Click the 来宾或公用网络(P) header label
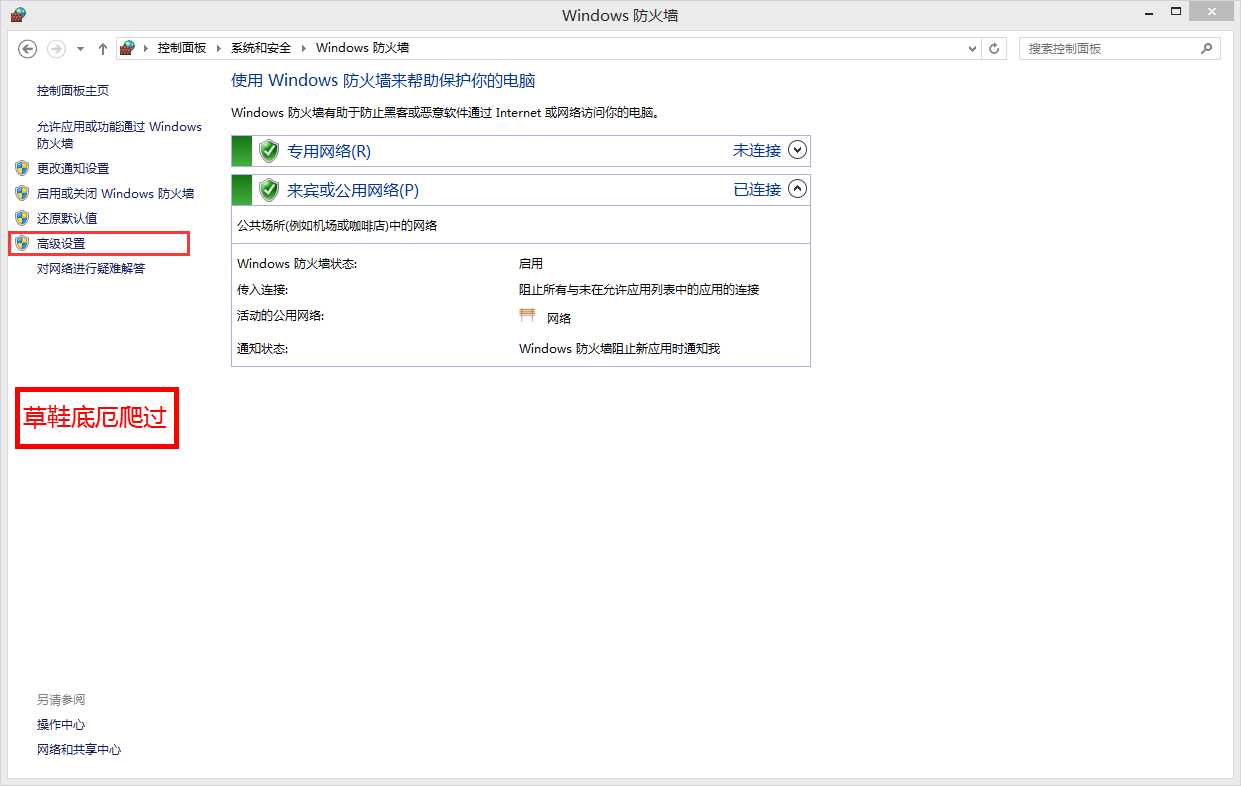Screen dimensions: 1241x786 click(353, 190)
